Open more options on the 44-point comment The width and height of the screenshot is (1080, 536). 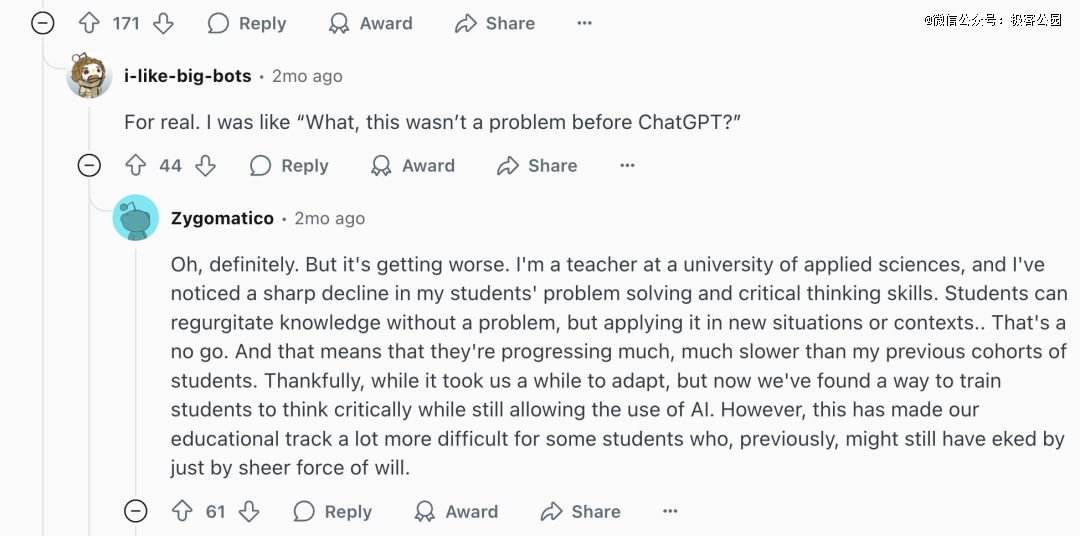[627, 165]
